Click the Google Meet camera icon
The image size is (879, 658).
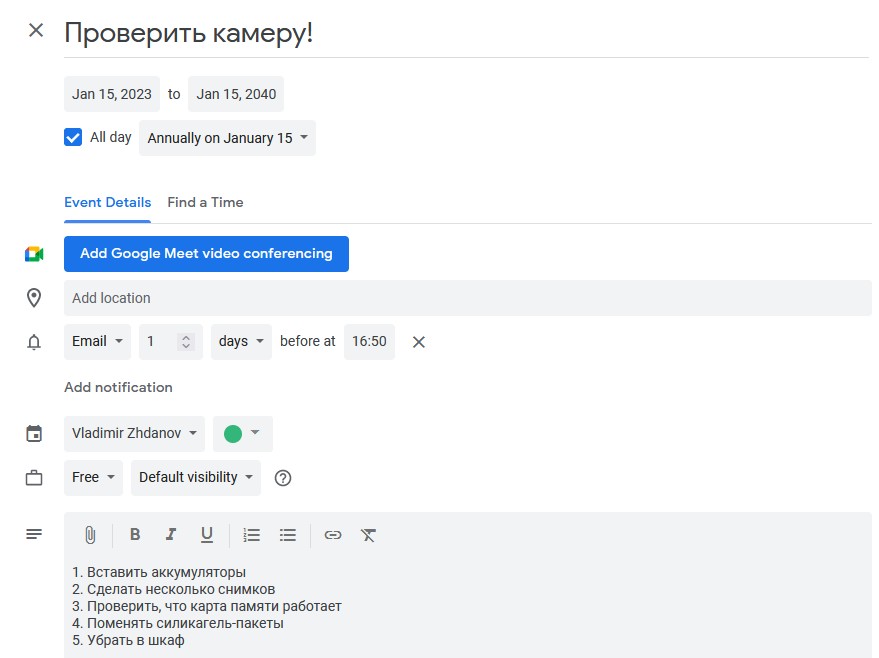coord(34,254)
